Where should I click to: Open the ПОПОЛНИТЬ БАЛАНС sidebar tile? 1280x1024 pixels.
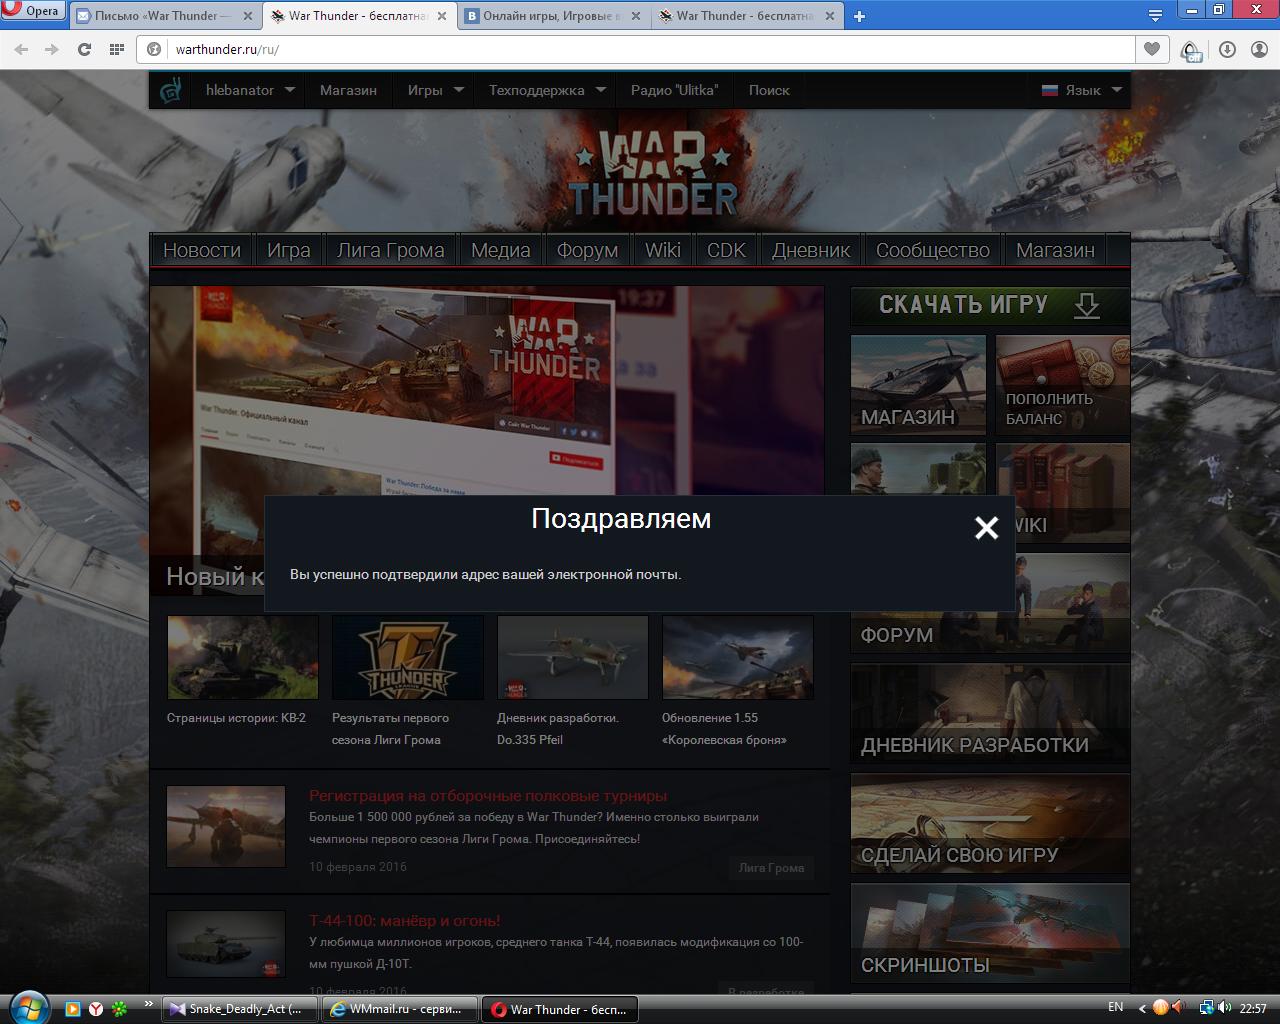1063,385
